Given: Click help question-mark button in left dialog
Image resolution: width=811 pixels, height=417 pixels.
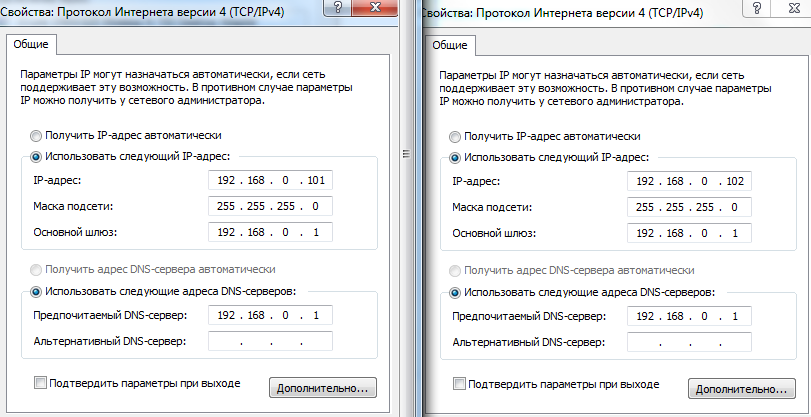Looking at the screenshot, I should pyautogui.click(x=338, y=8).
